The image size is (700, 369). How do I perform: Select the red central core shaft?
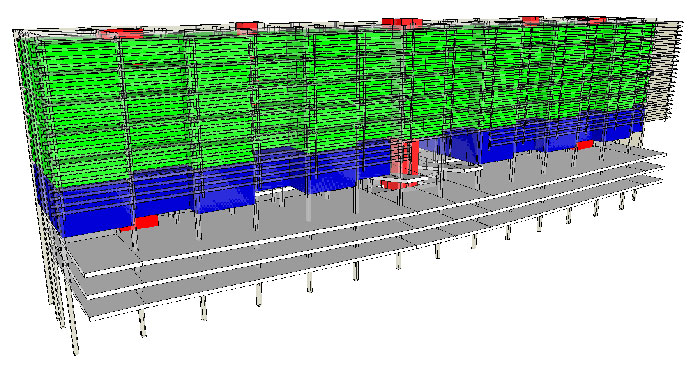pyautogui.click(x=404, y=158)
